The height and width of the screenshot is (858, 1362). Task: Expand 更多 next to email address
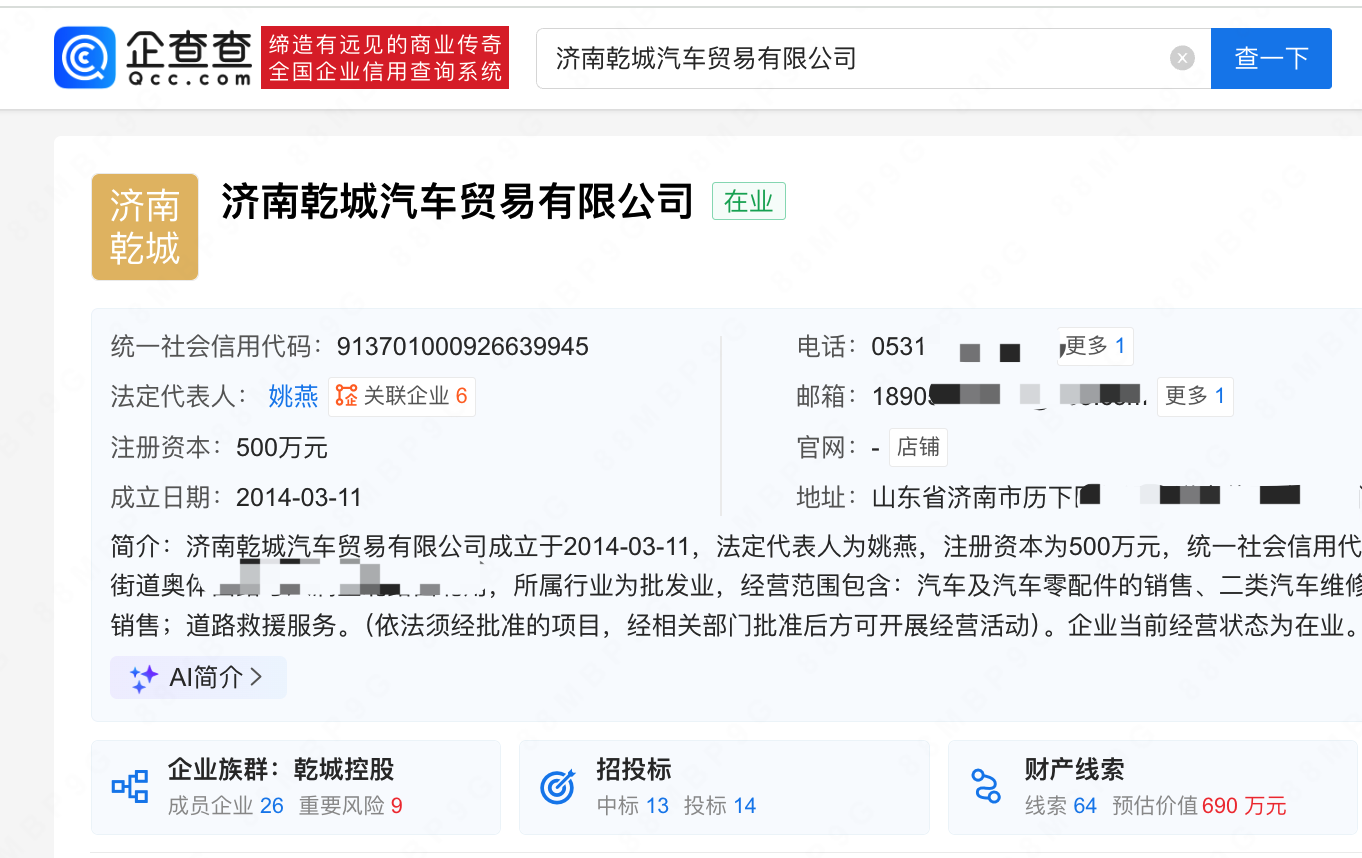coord(1195,396)
